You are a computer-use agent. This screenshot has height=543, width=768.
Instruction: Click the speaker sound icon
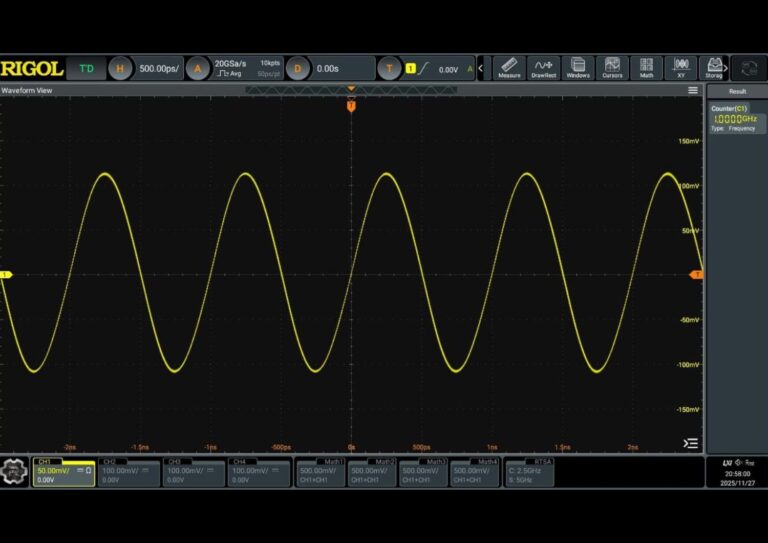coord(739,462)
